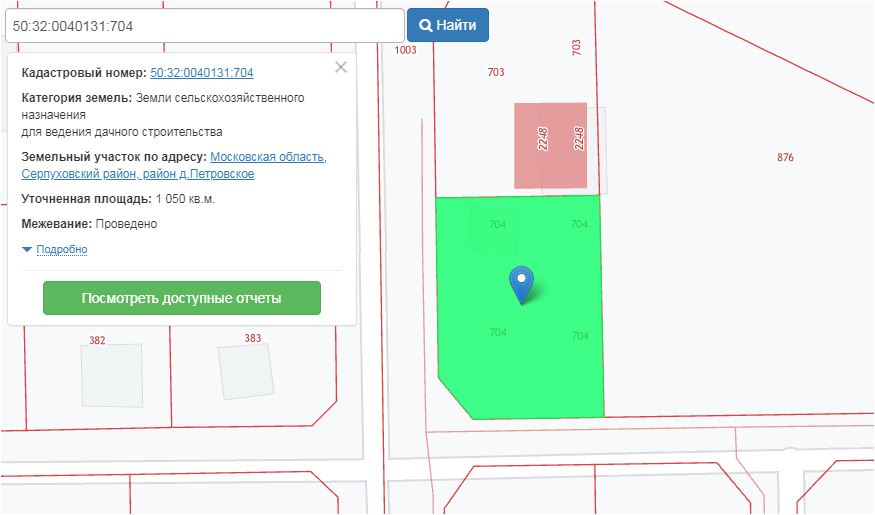Open the Московская область address link
The image size is (875, 515).
(268, 157)
